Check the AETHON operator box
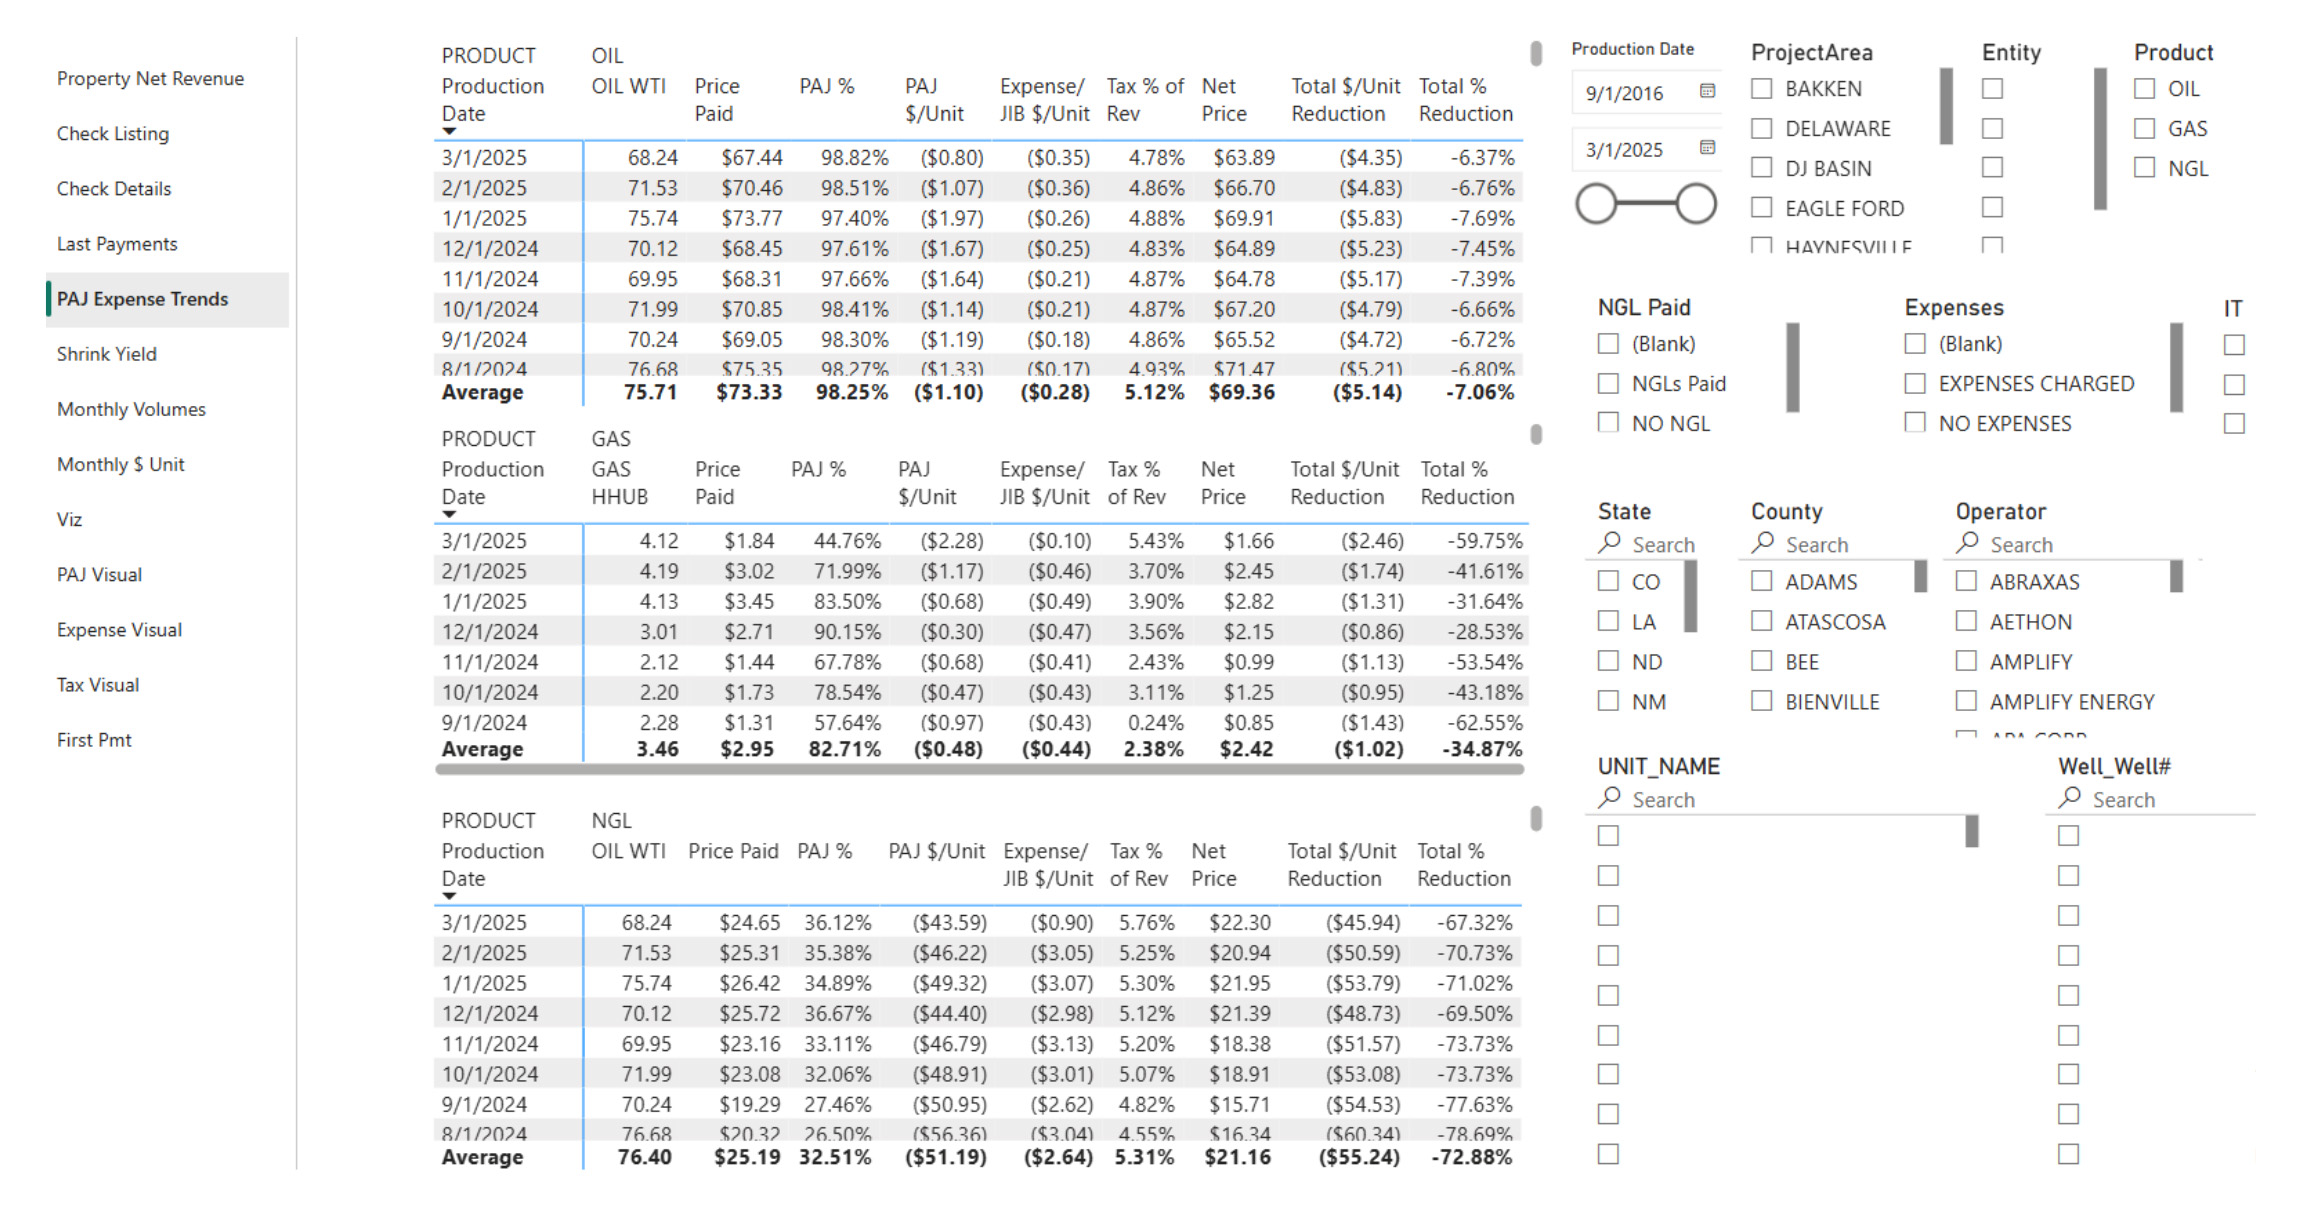2300x1210 pixels. 1966,622
